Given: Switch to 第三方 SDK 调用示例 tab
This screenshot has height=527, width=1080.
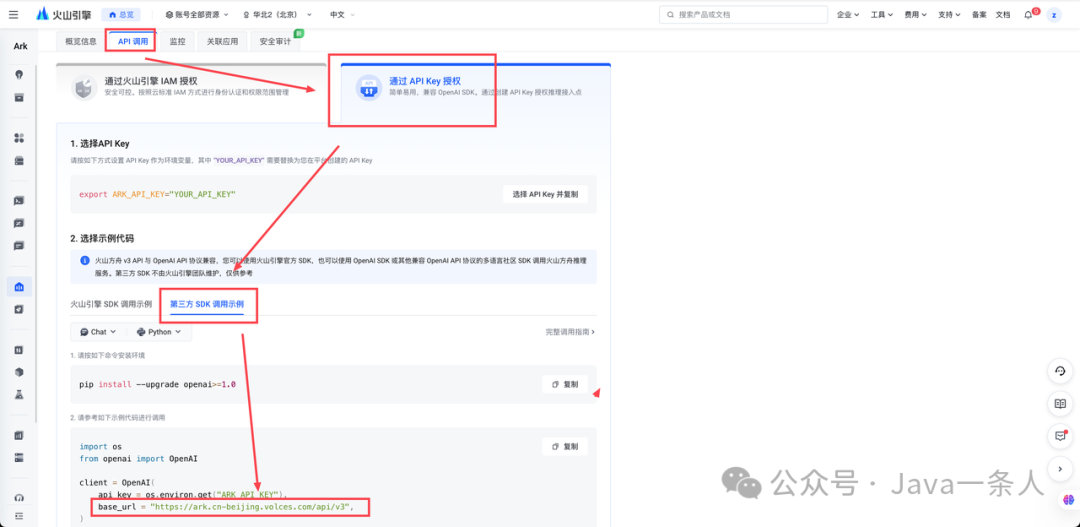Looking at the screenshot, I should click(207, 303).
